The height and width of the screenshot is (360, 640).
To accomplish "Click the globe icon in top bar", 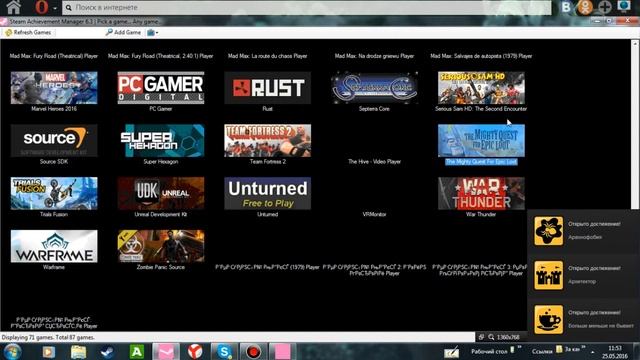I will tap(624, 6).
